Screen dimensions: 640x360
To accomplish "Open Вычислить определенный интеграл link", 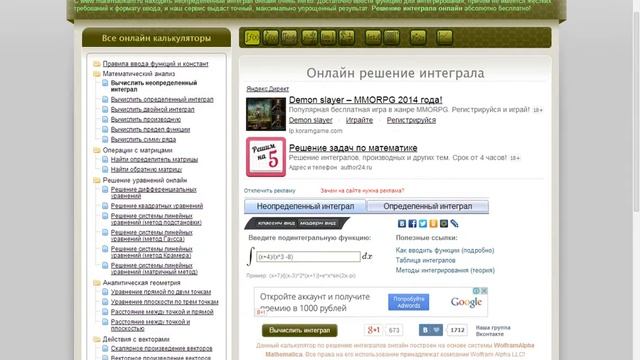I will coord(162,99).
